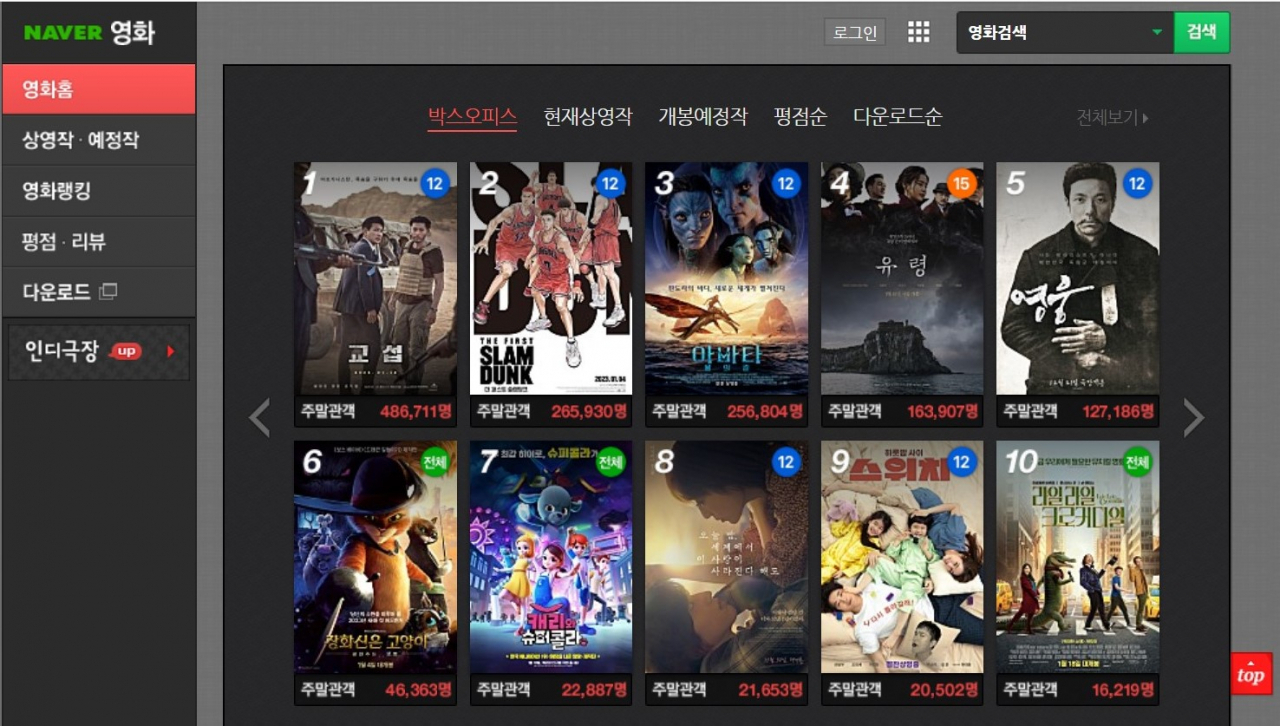Open 인디극장 sidebar banner
This screenshot has height=726, width=1280.
pos(99,351)
